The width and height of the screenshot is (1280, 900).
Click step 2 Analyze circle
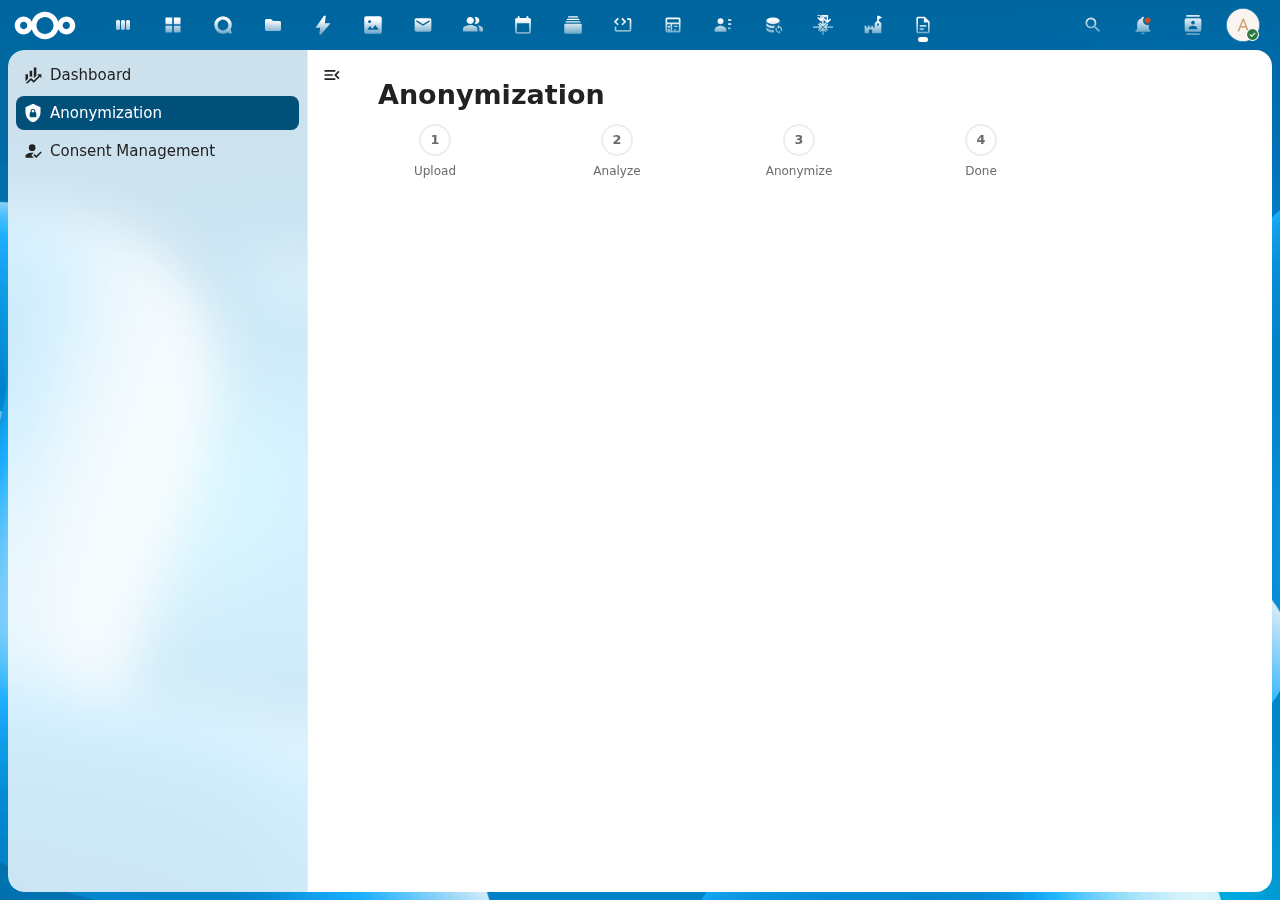(x=617, y=140)
